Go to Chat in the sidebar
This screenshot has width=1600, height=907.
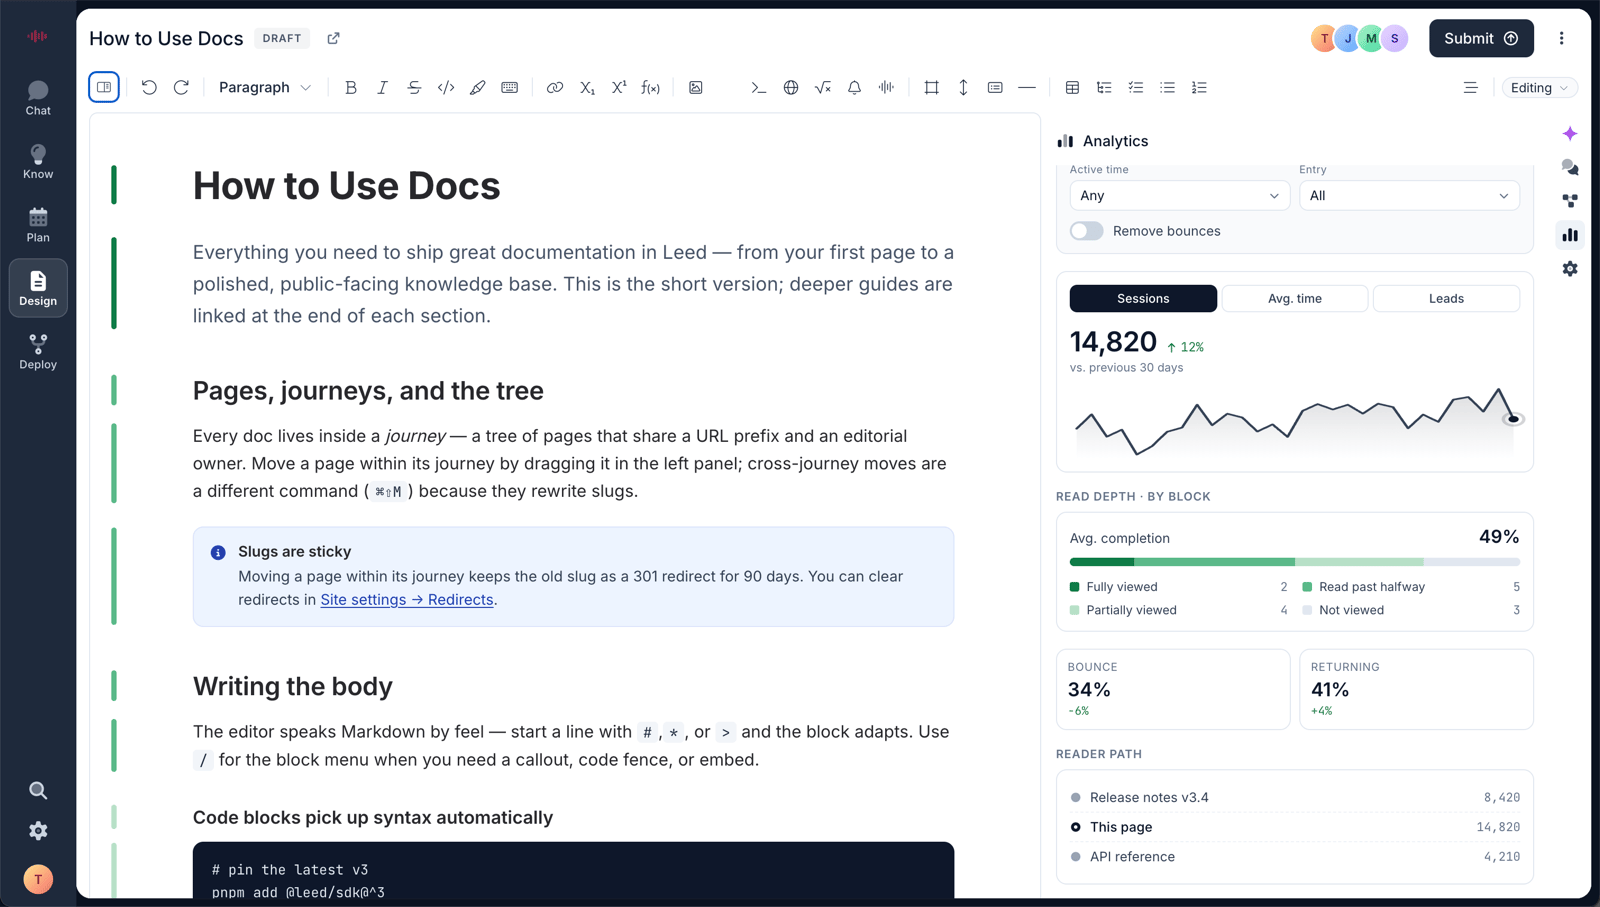point(38,98)
